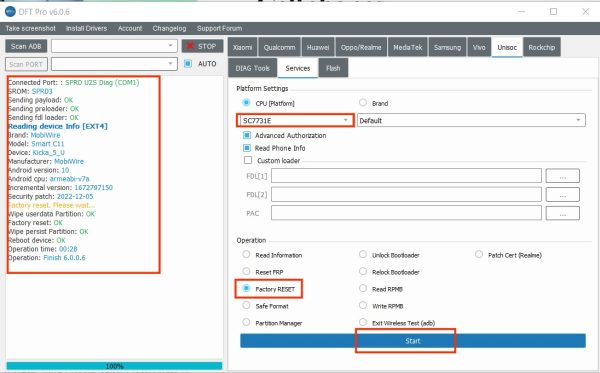Click '1672797150' incremental version value
This screenshot has width=600, height=373.
pyautogui.click(x=94, y=187)
